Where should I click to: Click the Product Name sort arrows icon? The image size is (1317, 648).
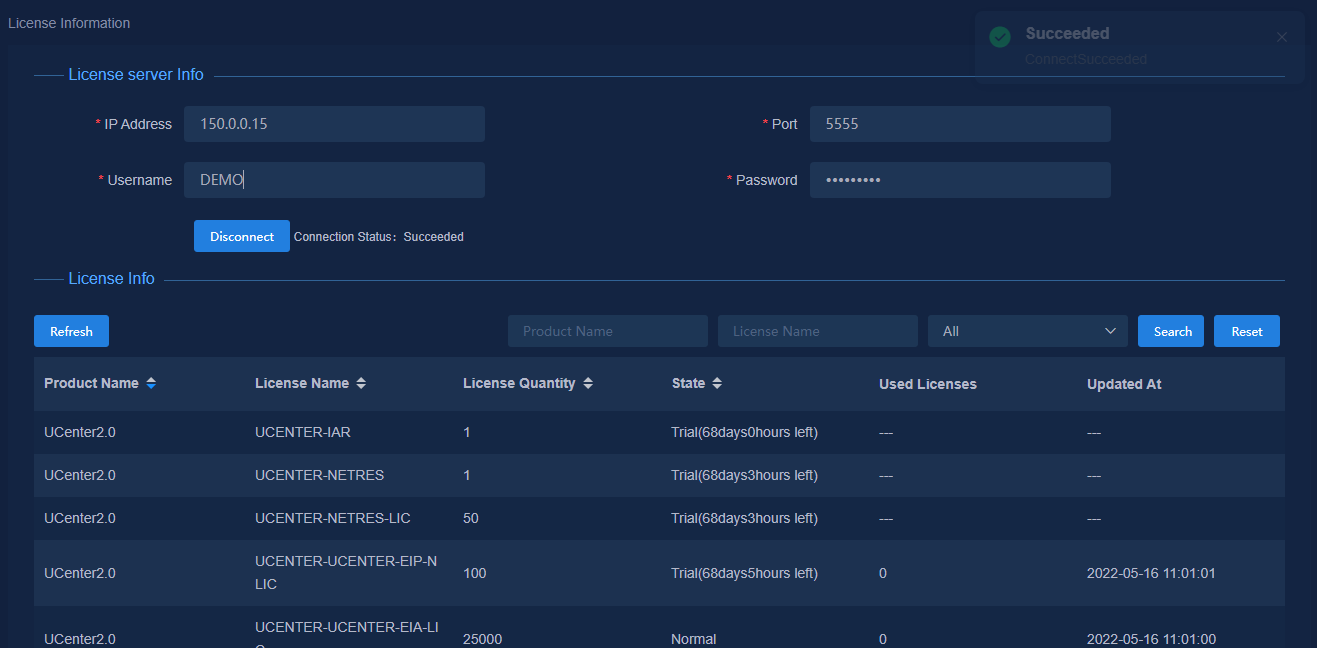coord(151,384)
